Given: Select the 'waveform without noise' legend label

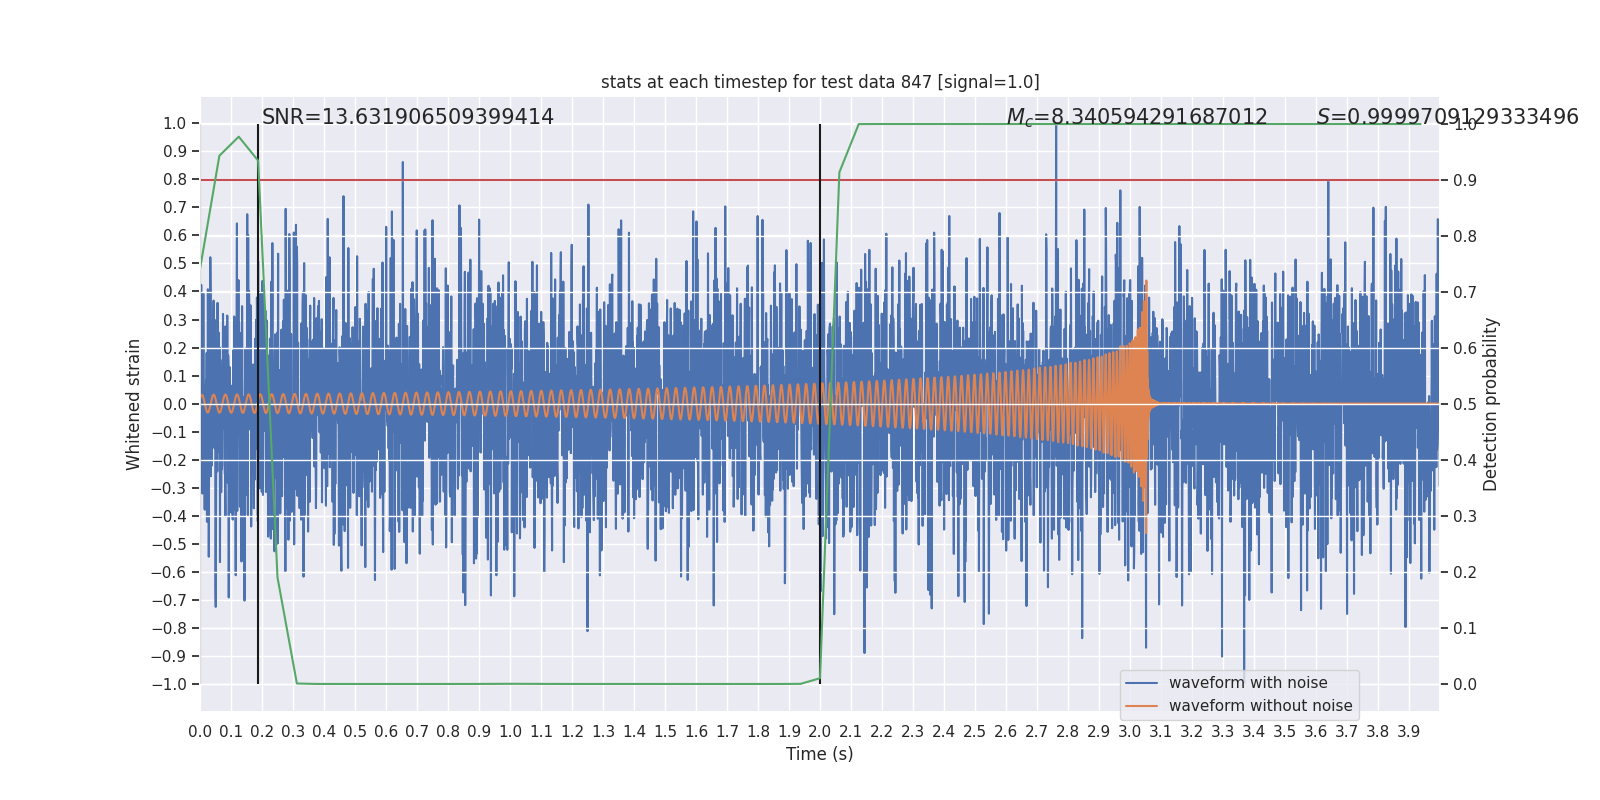Looking at the screenshot, I should click(x=1260, y=706).
